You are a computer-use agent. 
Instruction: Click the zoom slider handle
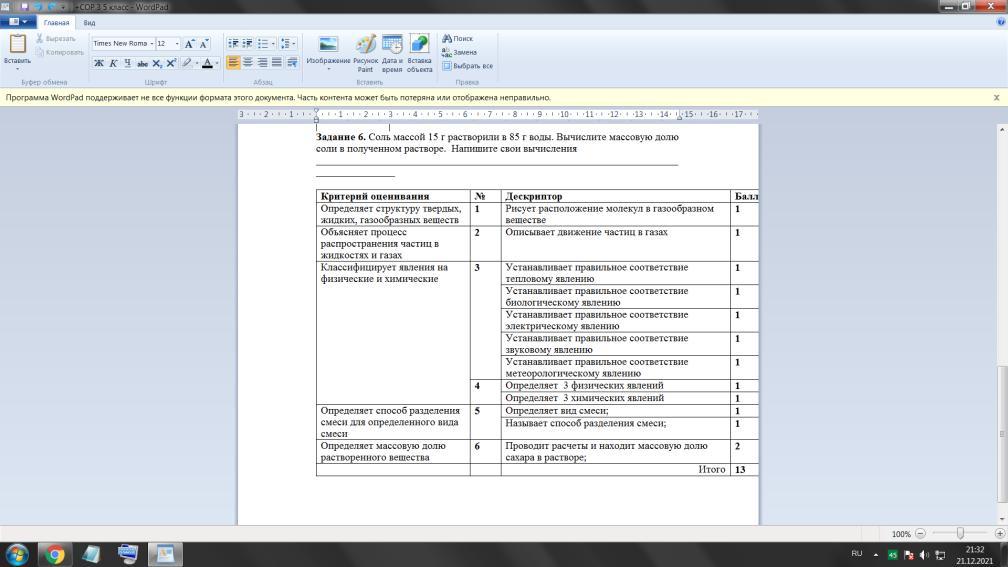tap(960, 534)
